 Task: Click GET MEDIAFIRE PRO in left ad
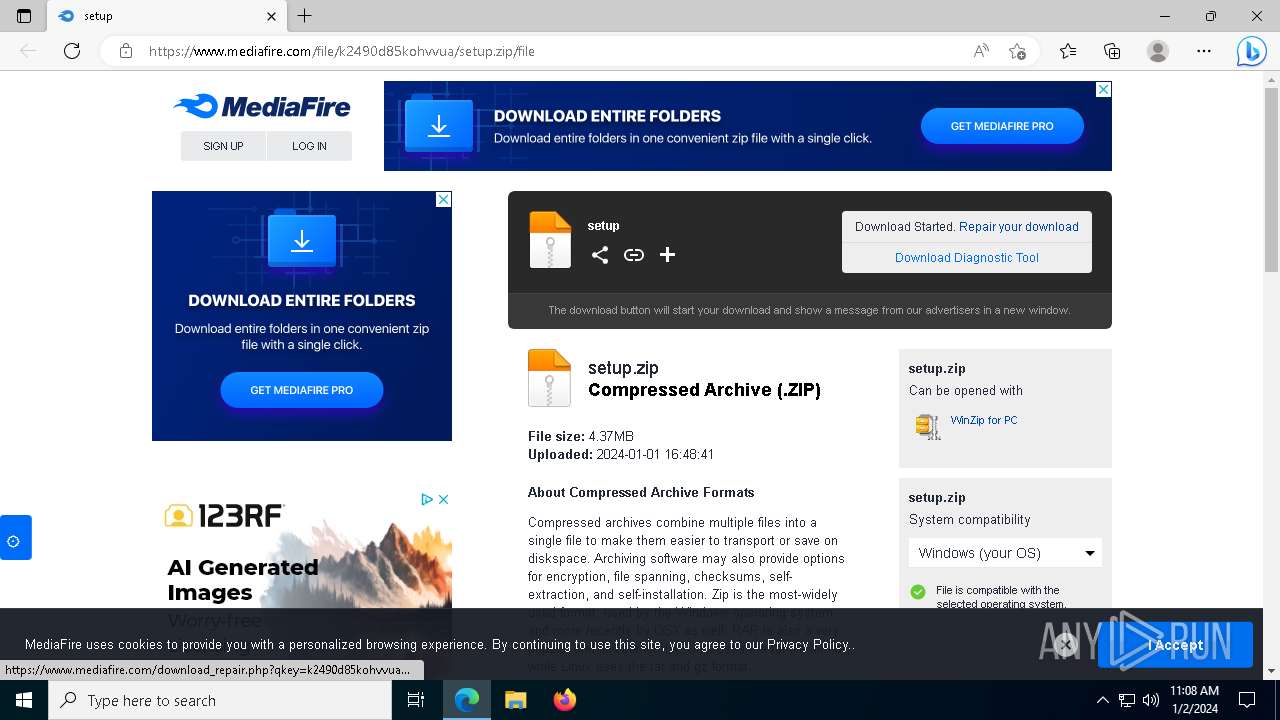[302, 390]
